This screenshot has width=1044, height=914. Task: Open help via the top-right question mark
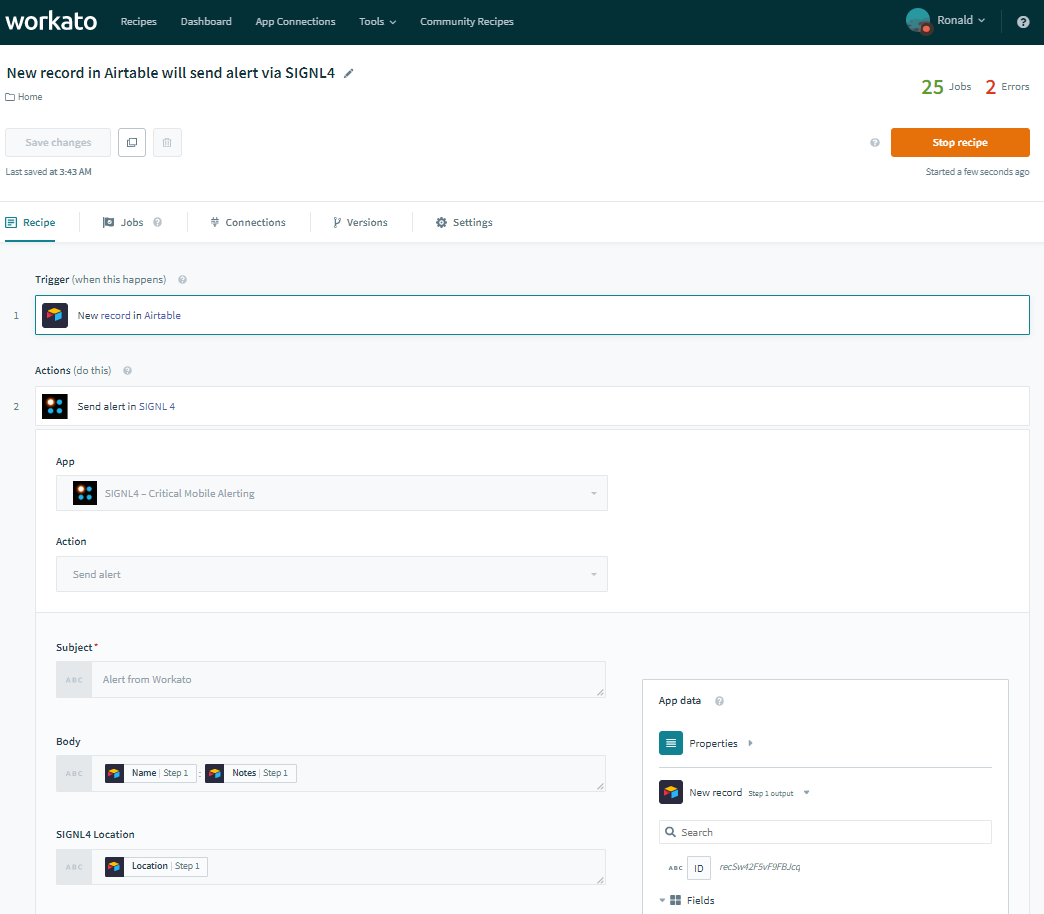(1023, 22)
